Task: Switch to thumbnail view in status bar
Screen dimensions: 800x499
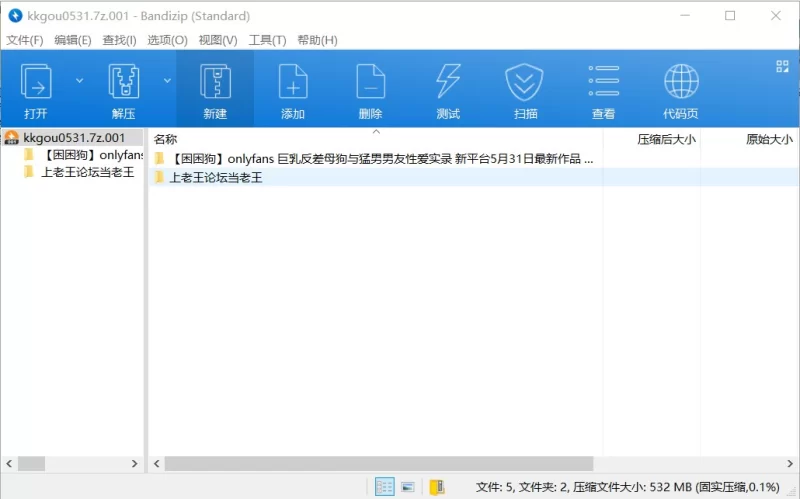Action: pos(408,487)
